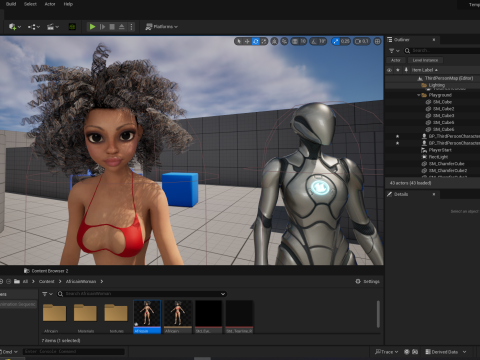
Task: Choose the Translate move tool
Action: tap(247, 41)
